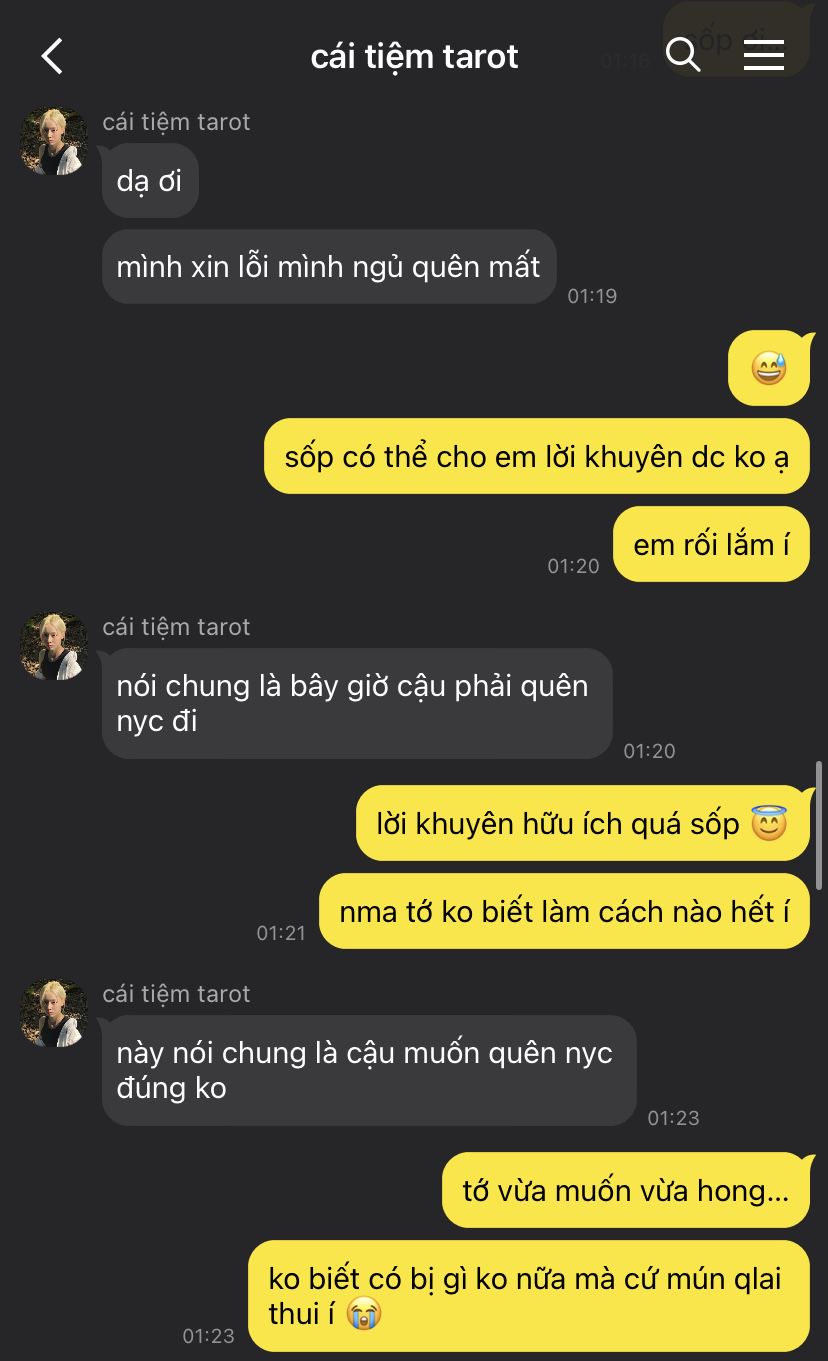Click the chat scrollbar handle

[819, 825]
